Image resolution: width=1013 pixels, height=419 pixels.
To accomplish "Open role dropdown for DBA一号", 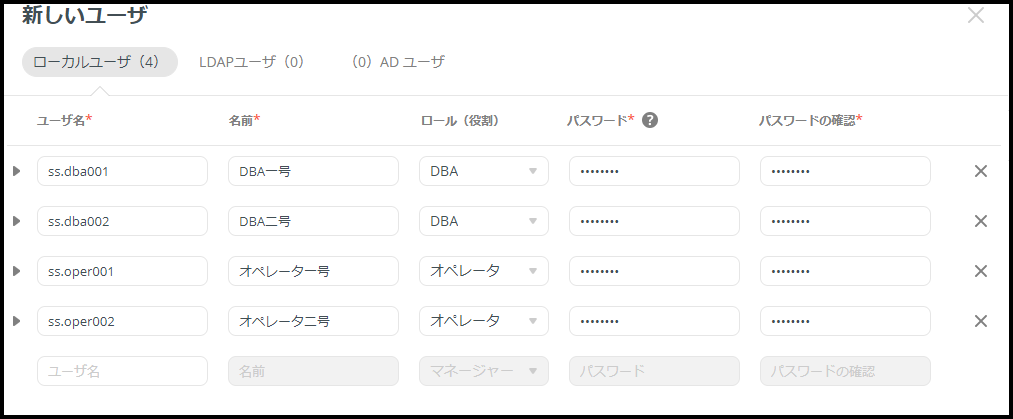I will (484, 171).
